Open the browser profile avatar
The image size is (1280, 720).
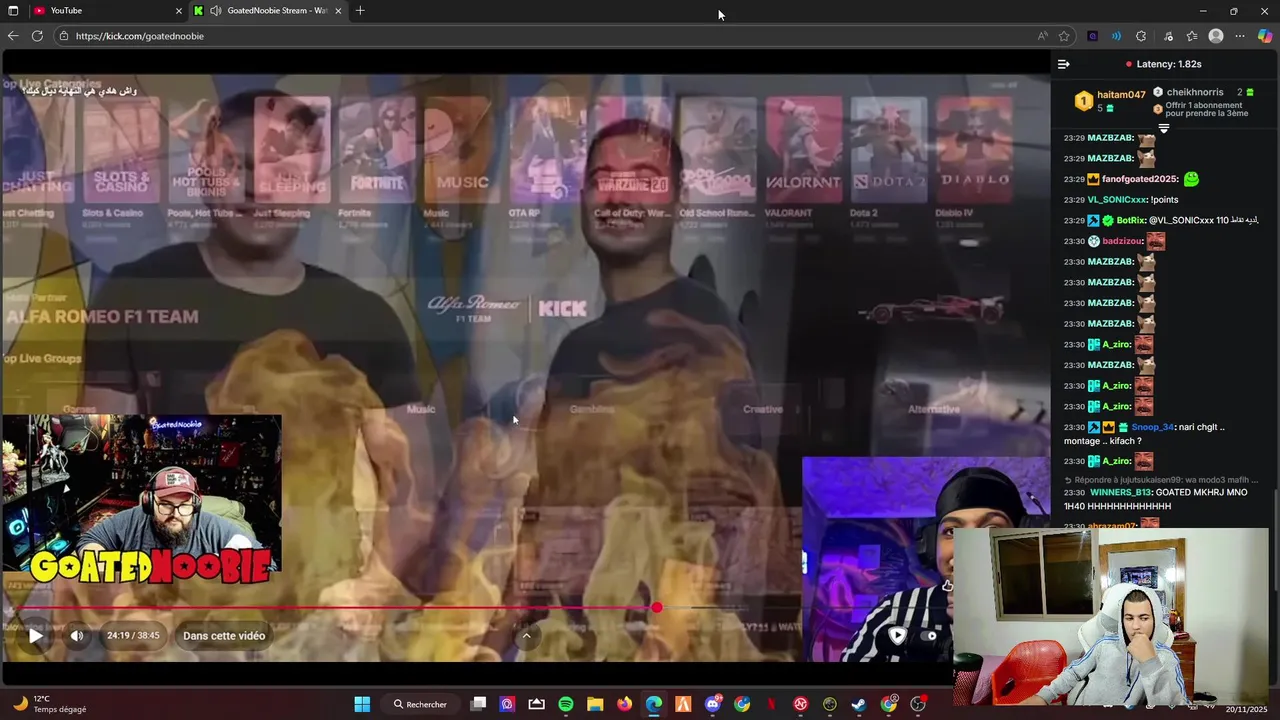click(1216, 36)
